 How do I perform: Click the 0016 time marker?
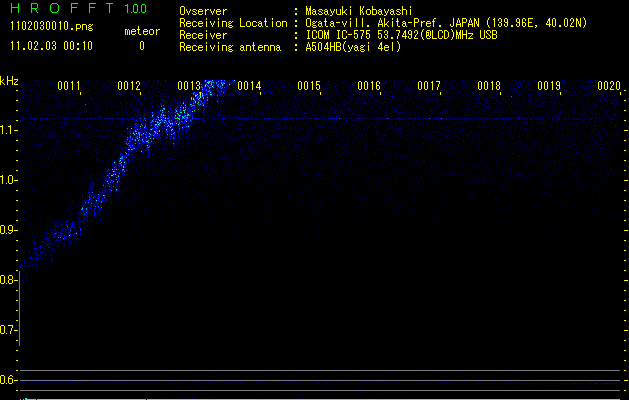[369, 86]
